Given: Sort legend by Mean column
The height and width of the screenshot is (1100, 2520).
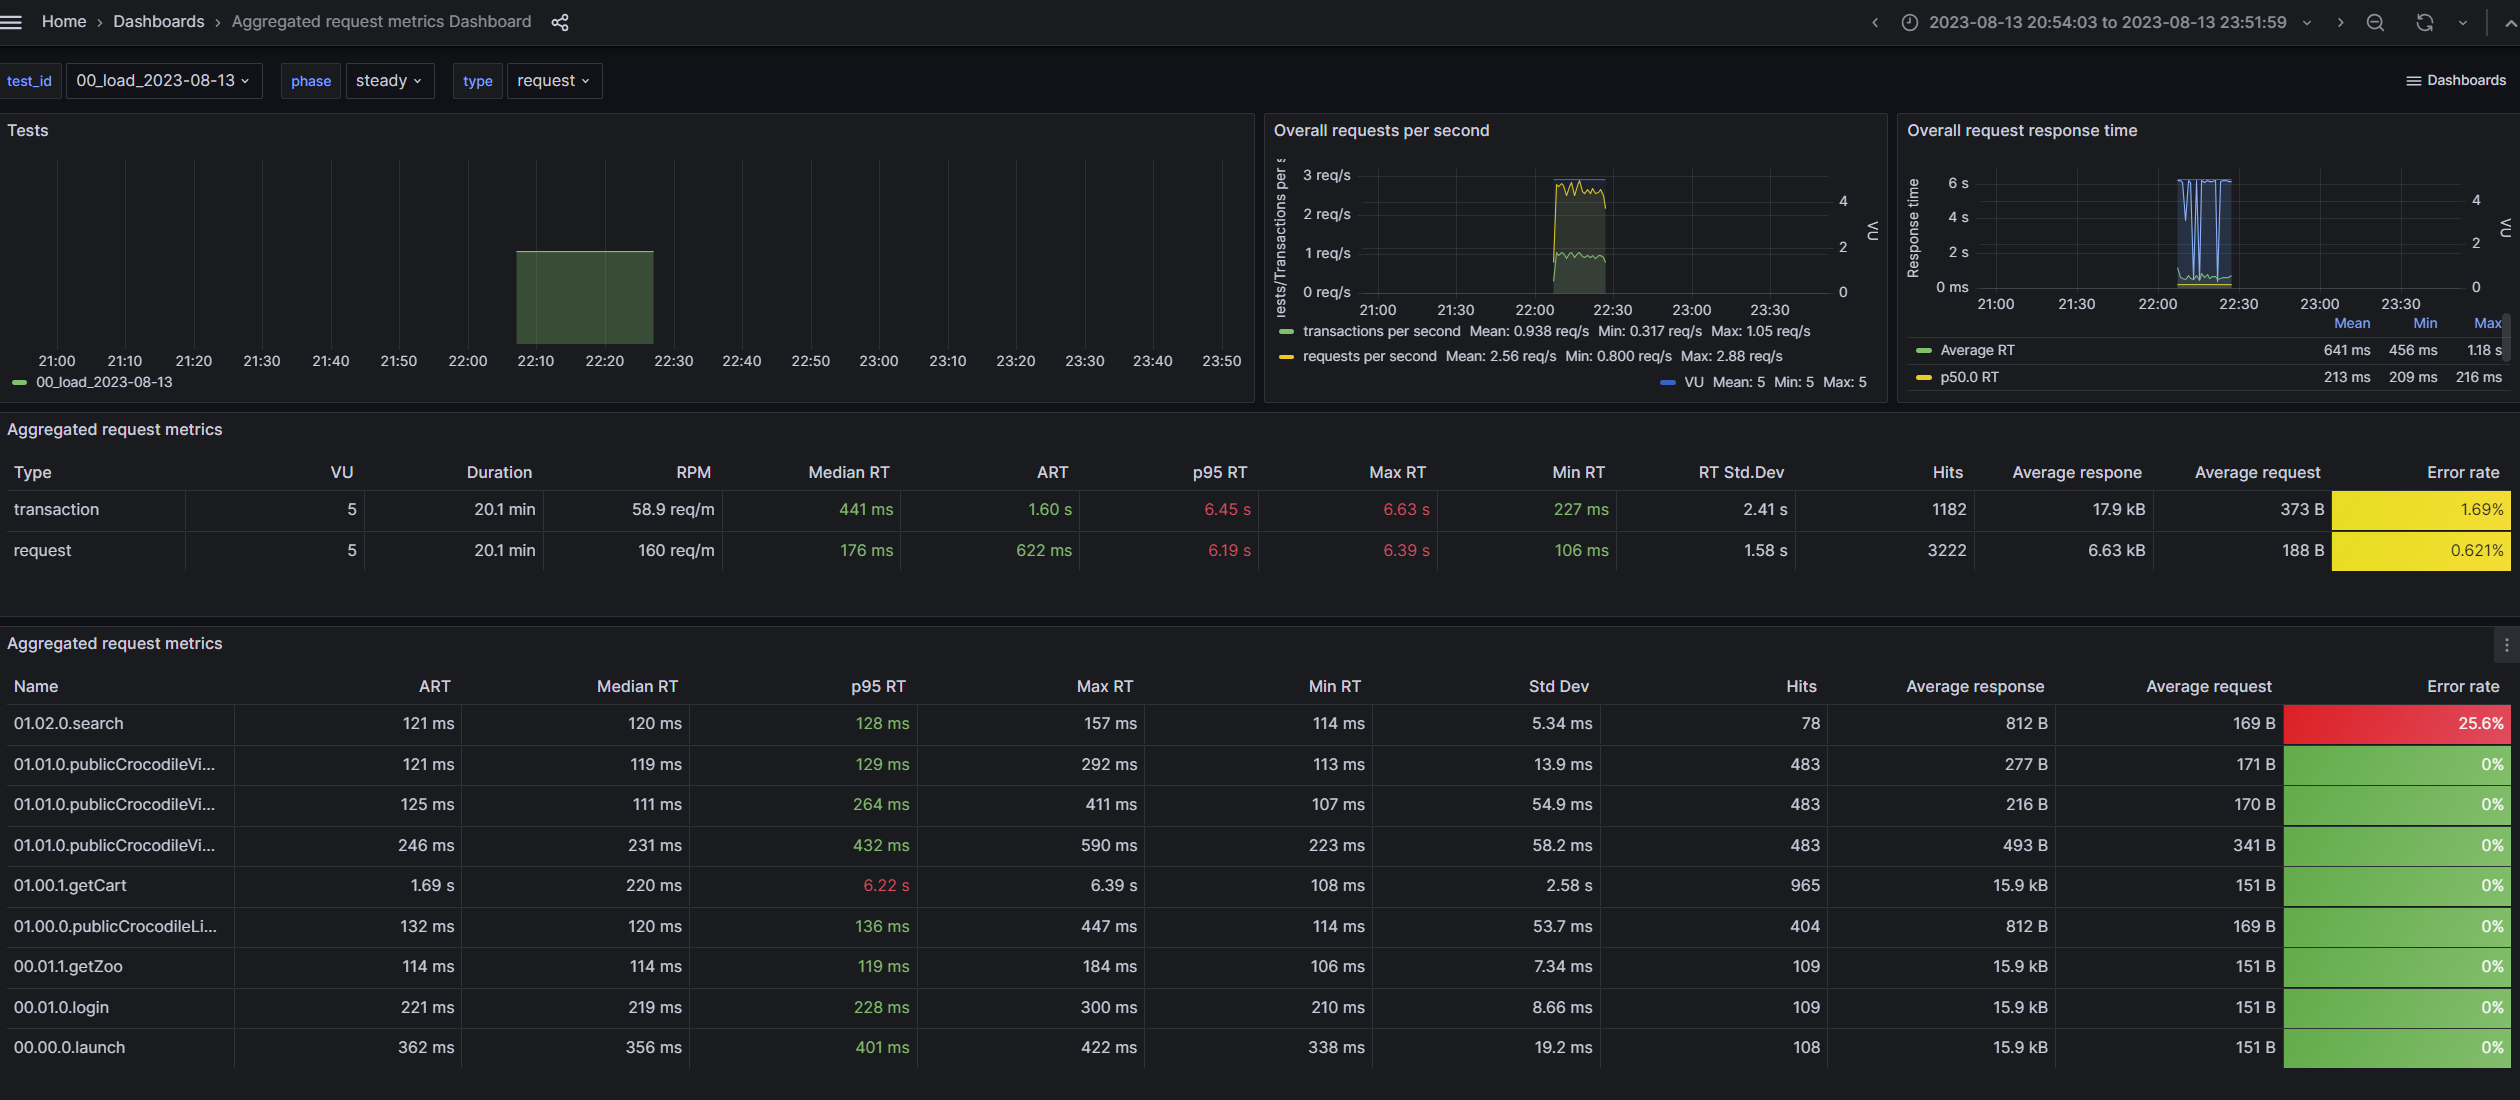Looking at the screenshot, I should [x=2352, y=323].
